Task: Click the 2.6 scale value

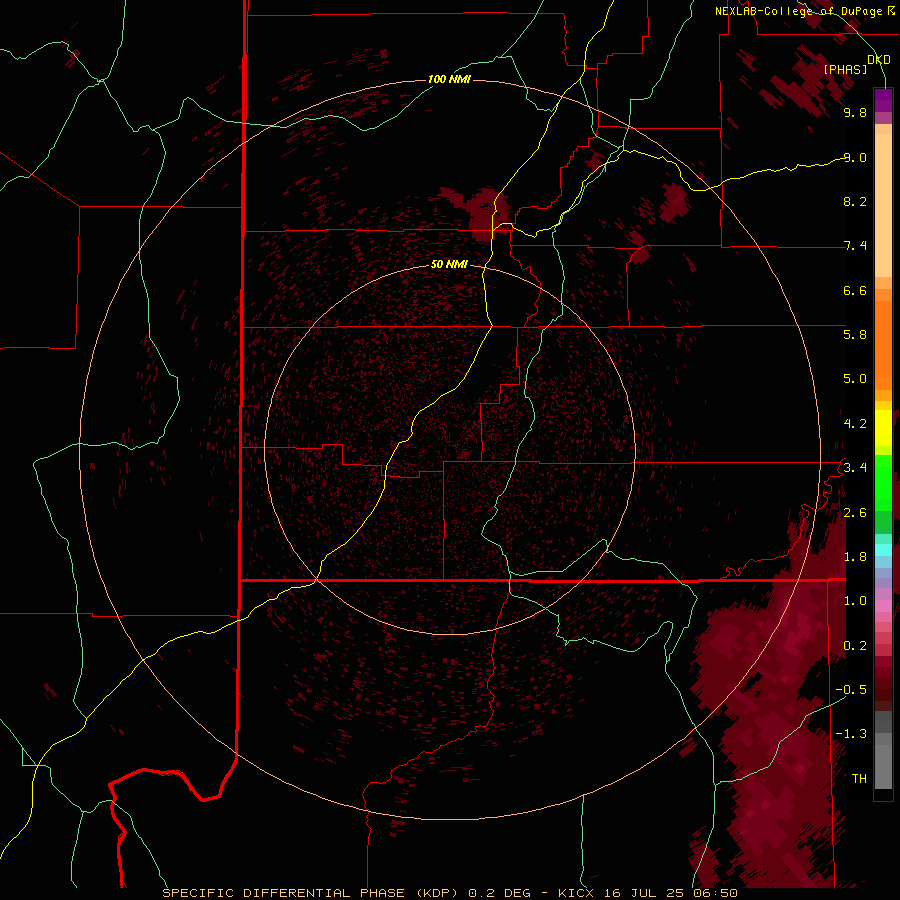Action: tap(855, 512)
